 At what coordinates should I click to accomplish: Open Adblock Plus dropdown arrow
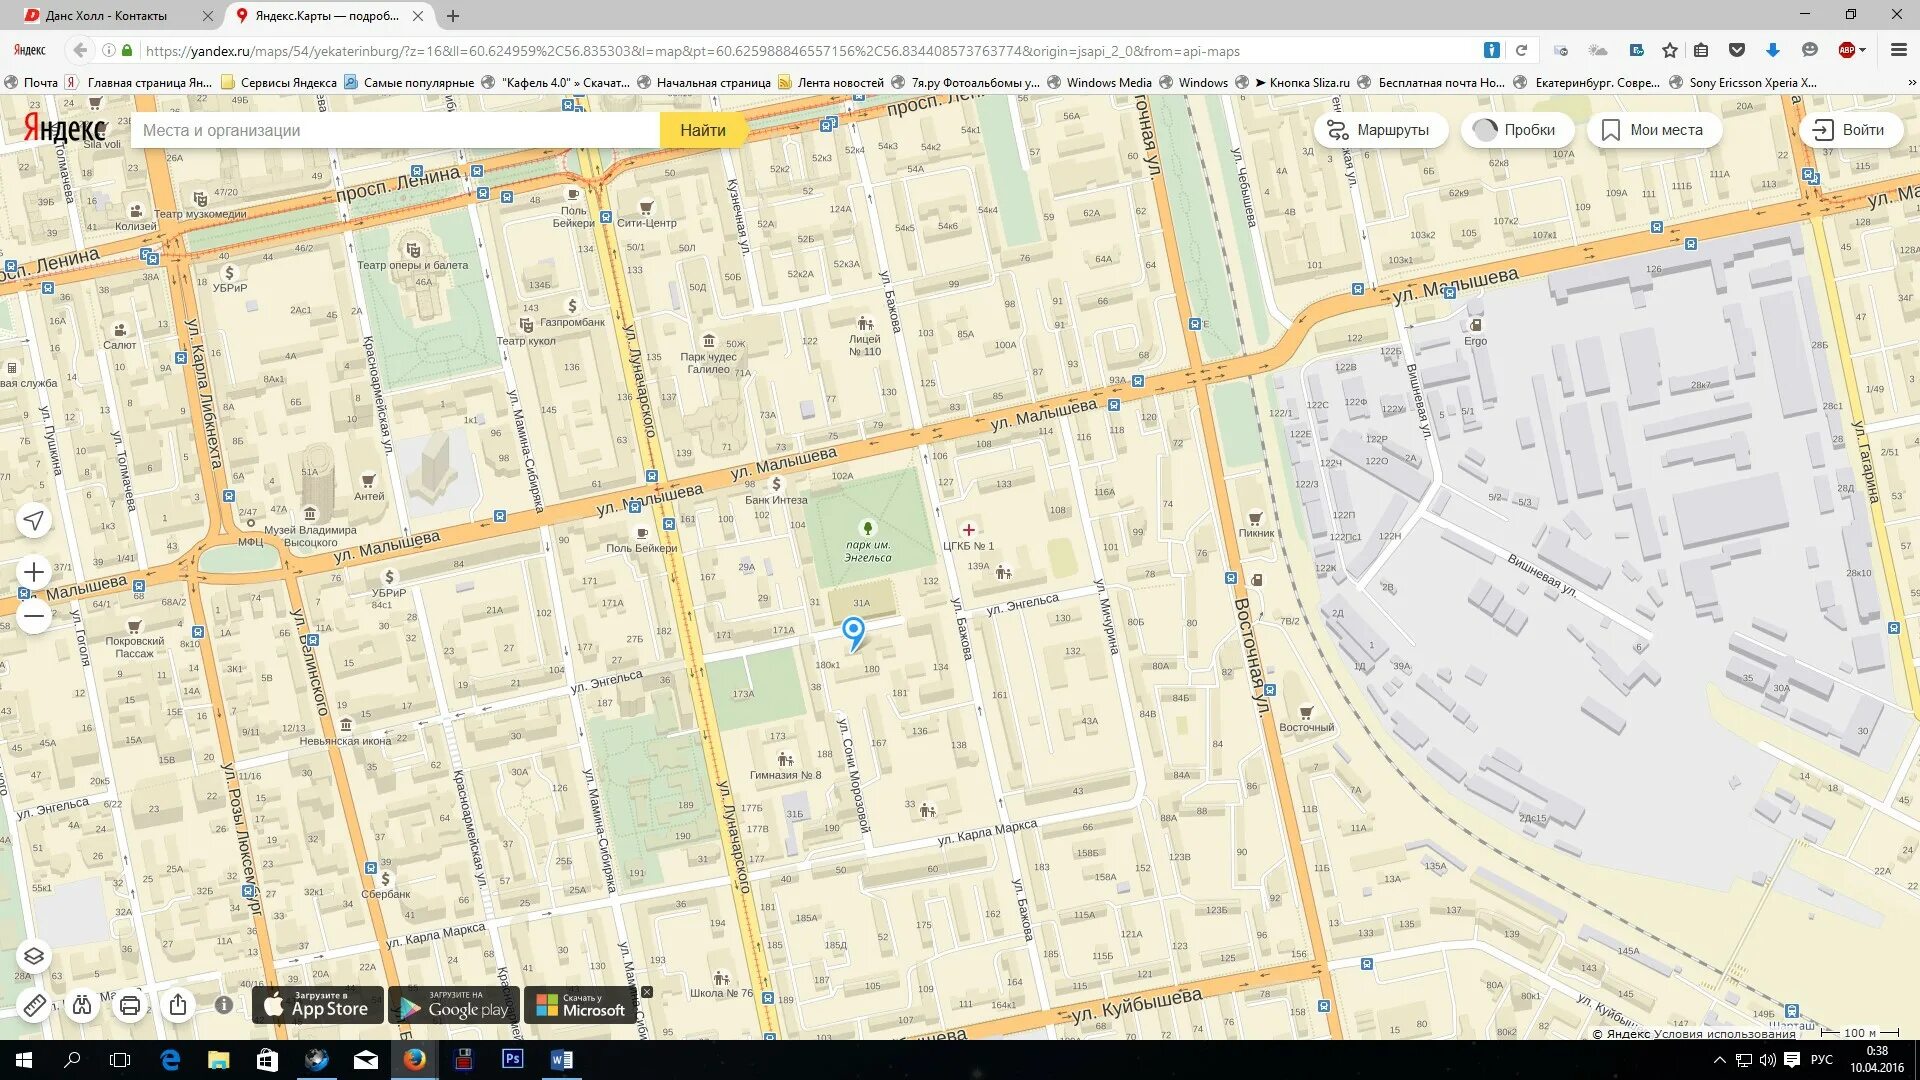[x=1862, y=51]
